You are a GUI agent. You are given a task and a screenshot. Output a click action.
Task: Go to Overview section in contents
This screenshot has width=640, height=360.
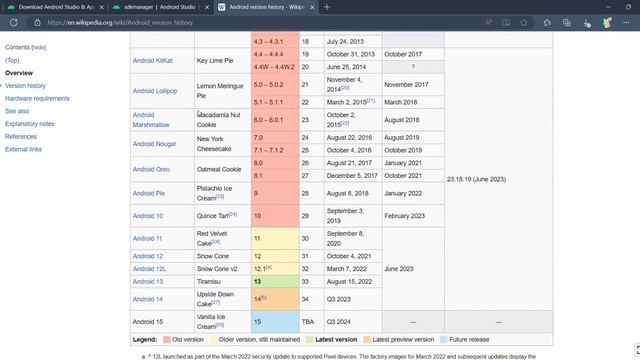click(x=19, y=73)
